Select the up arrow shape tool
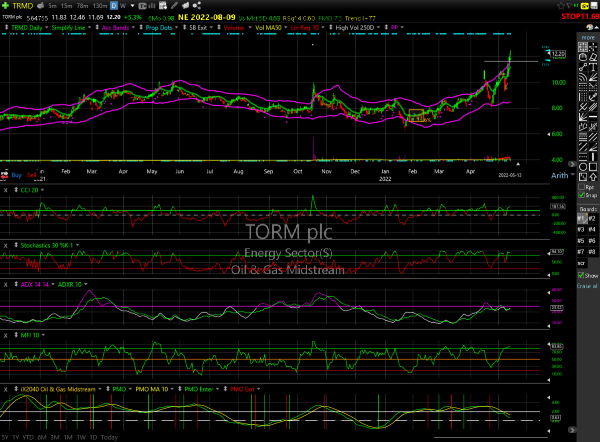 click(593, 177)
